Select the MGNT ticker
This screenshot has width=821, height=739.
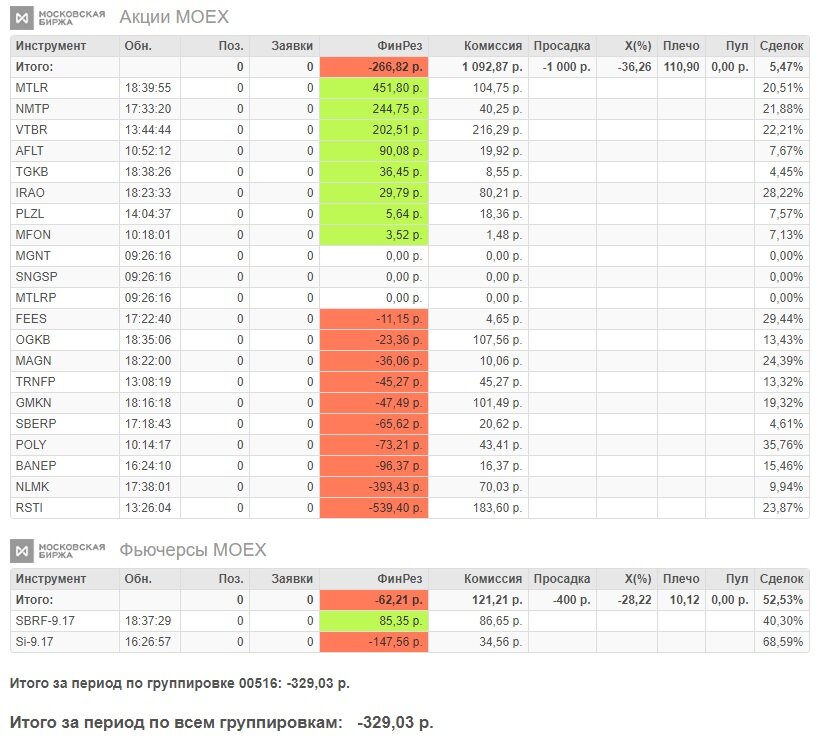33,256
